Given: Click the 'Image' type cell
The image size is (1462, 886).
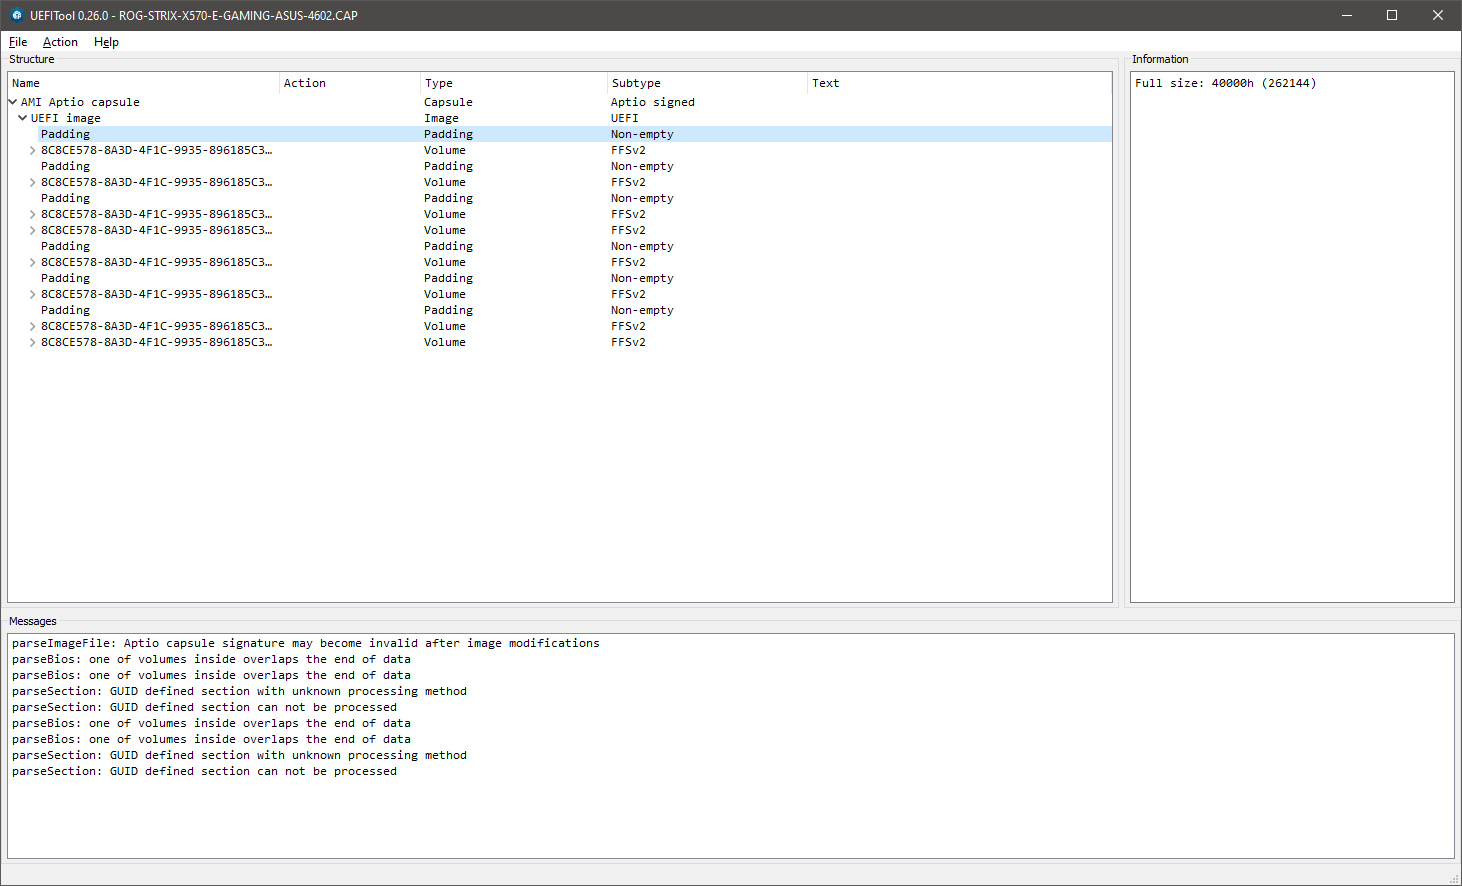Looking at the screenshot, I should (x=441, y=118).
